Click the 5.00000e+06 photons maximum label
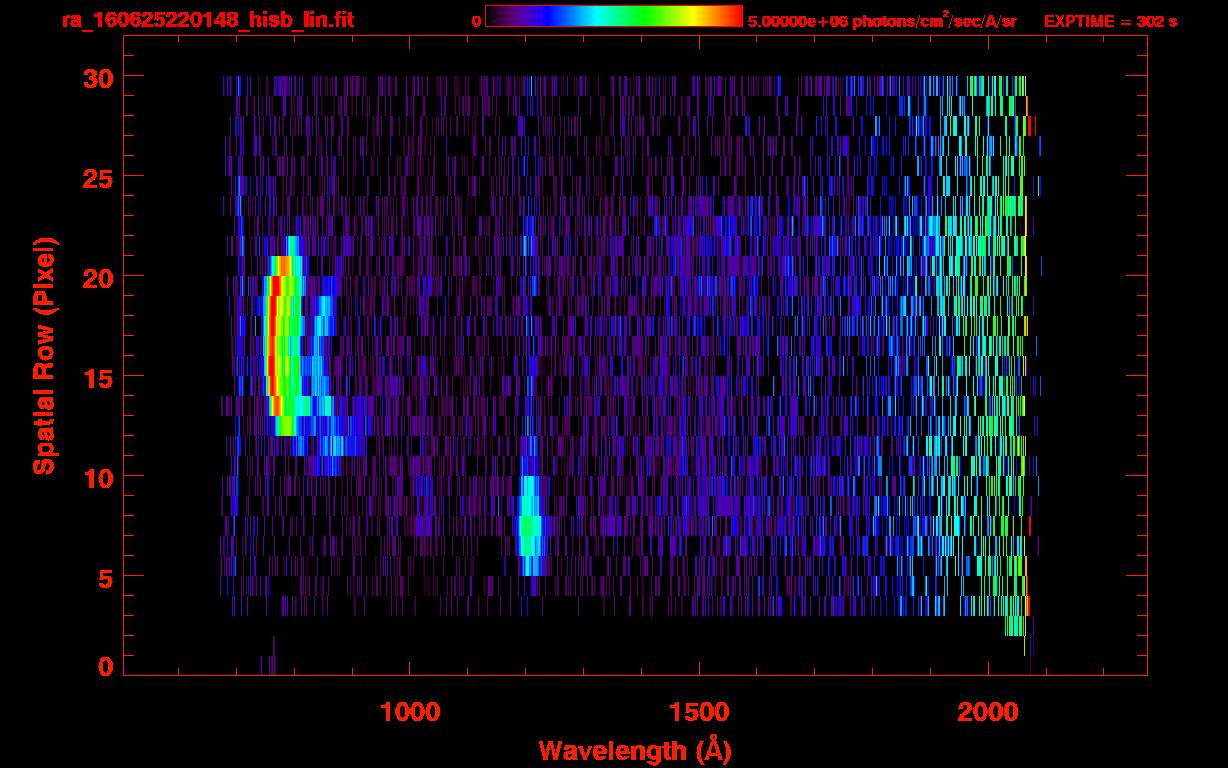 click(x=882, y=21)
